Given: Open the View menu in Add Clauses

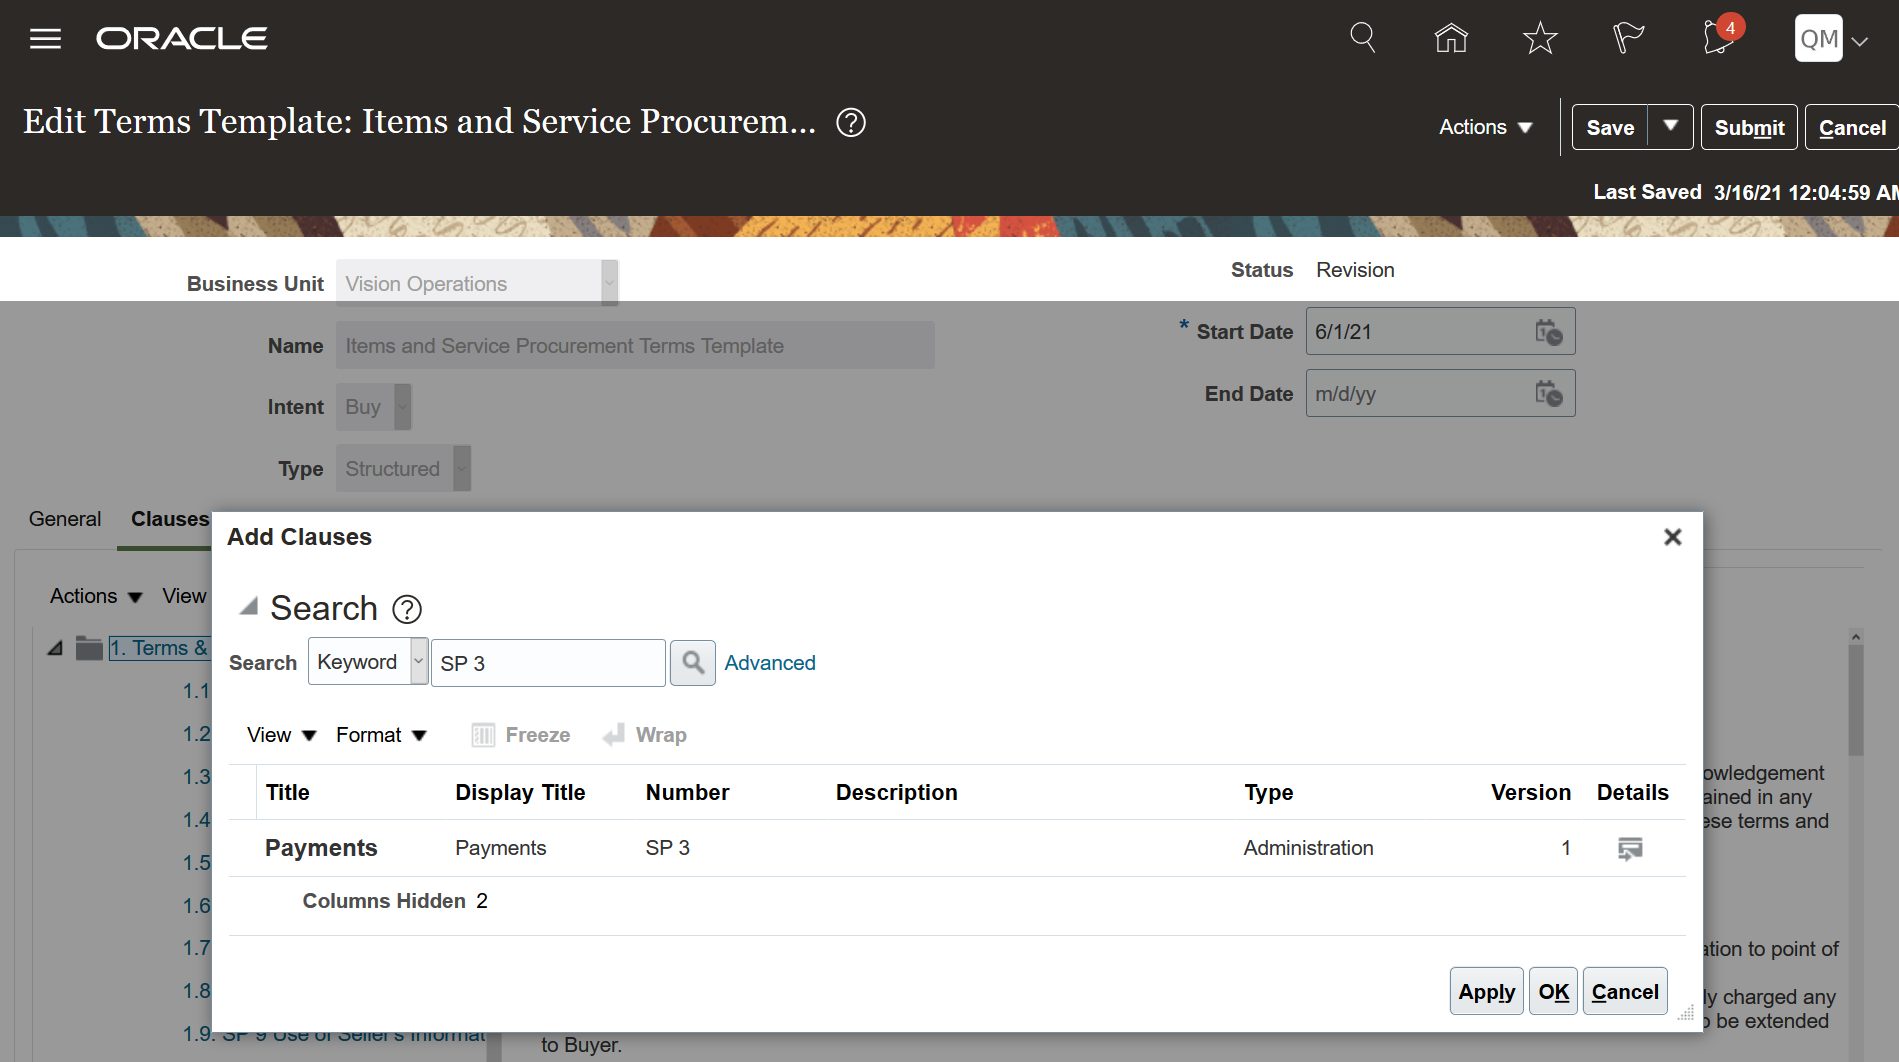Looking at the screenshot, I should click(x=281, y=735).
